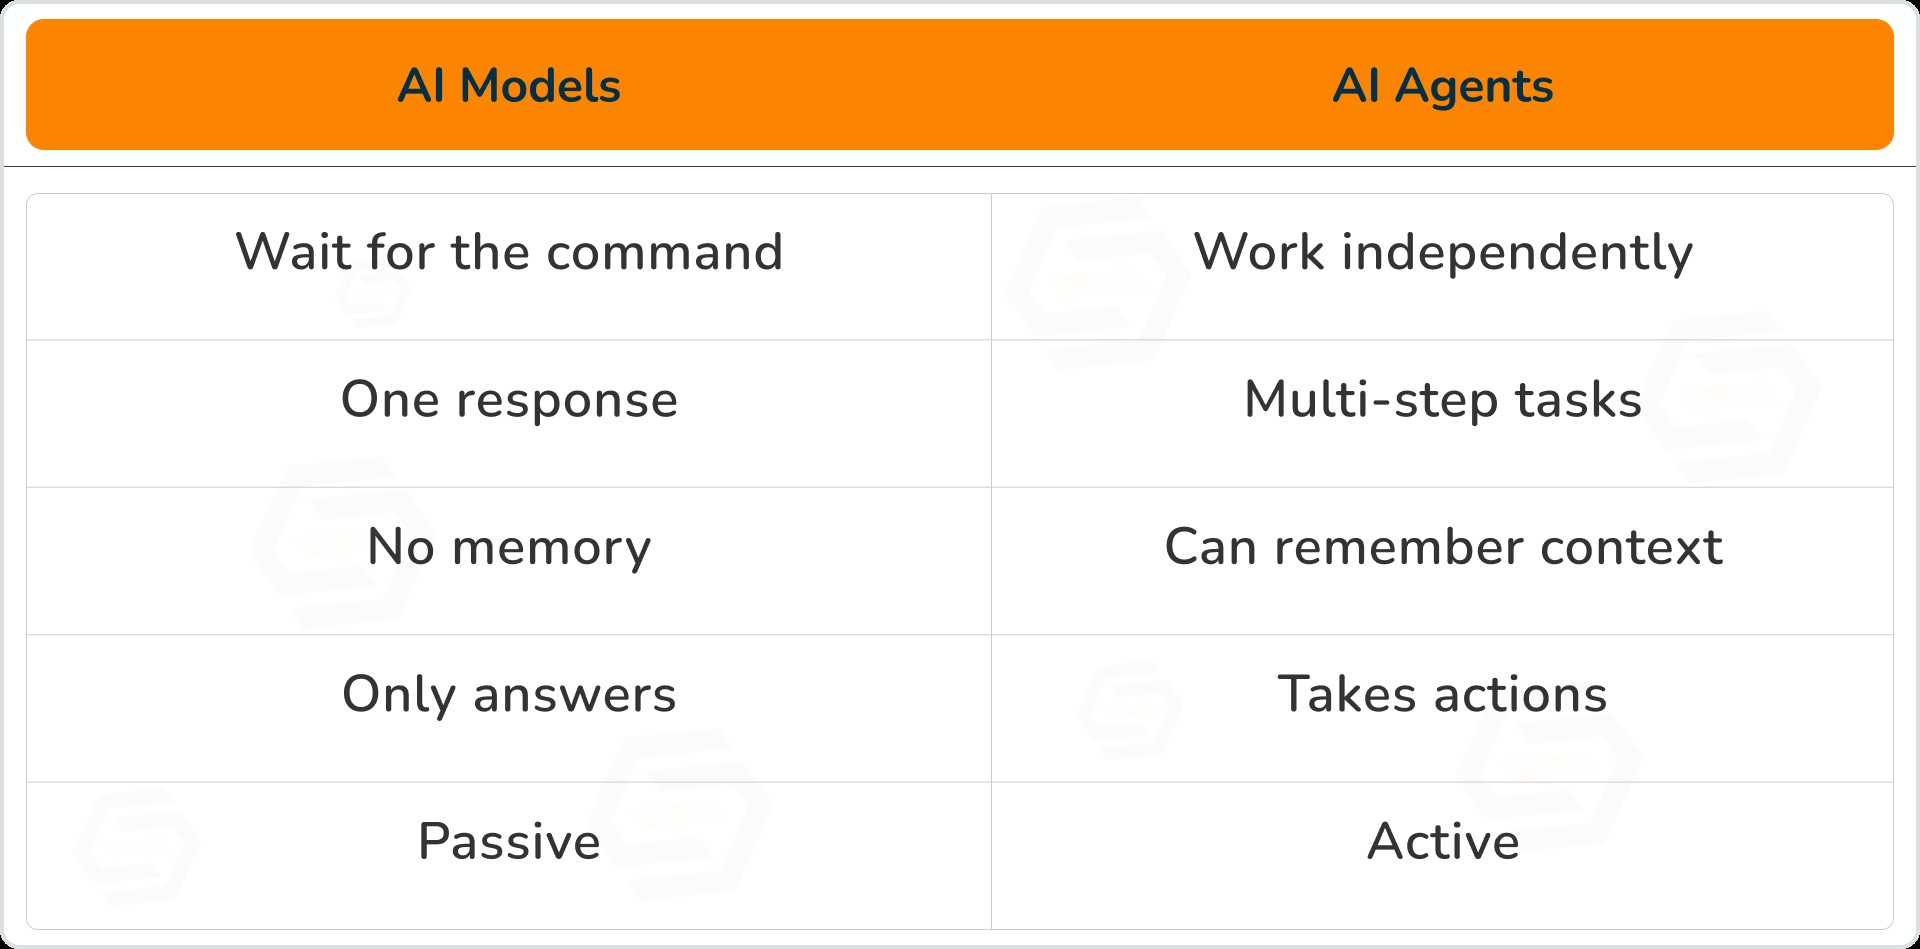Click the "Wait for the command" cell text
1920x949 pixels.
pyautogui.click(x=509, y=252)
